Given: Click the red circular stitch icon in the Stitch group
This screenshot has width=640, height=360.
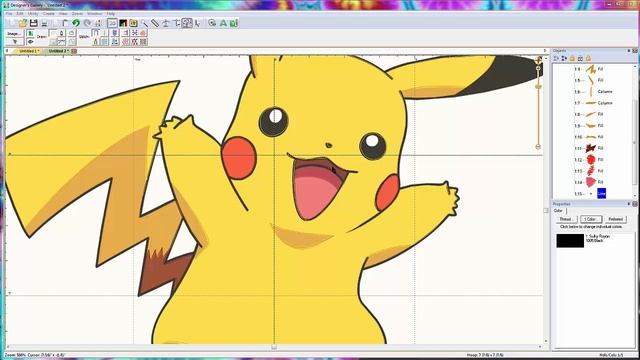Looking at the screenshot, I should pyautogui.click(x=143, y=33).
